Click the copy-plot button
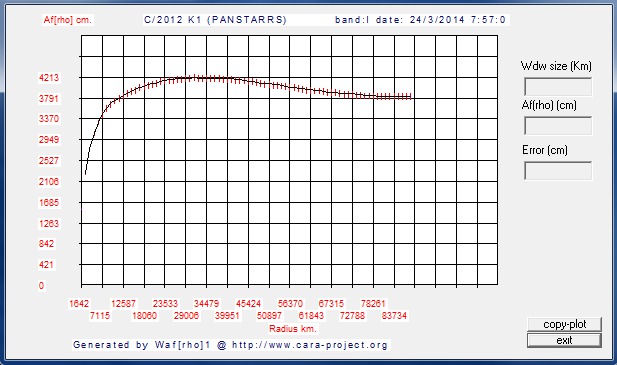Viewport: 617px width, 365px height. coord(564,324)
